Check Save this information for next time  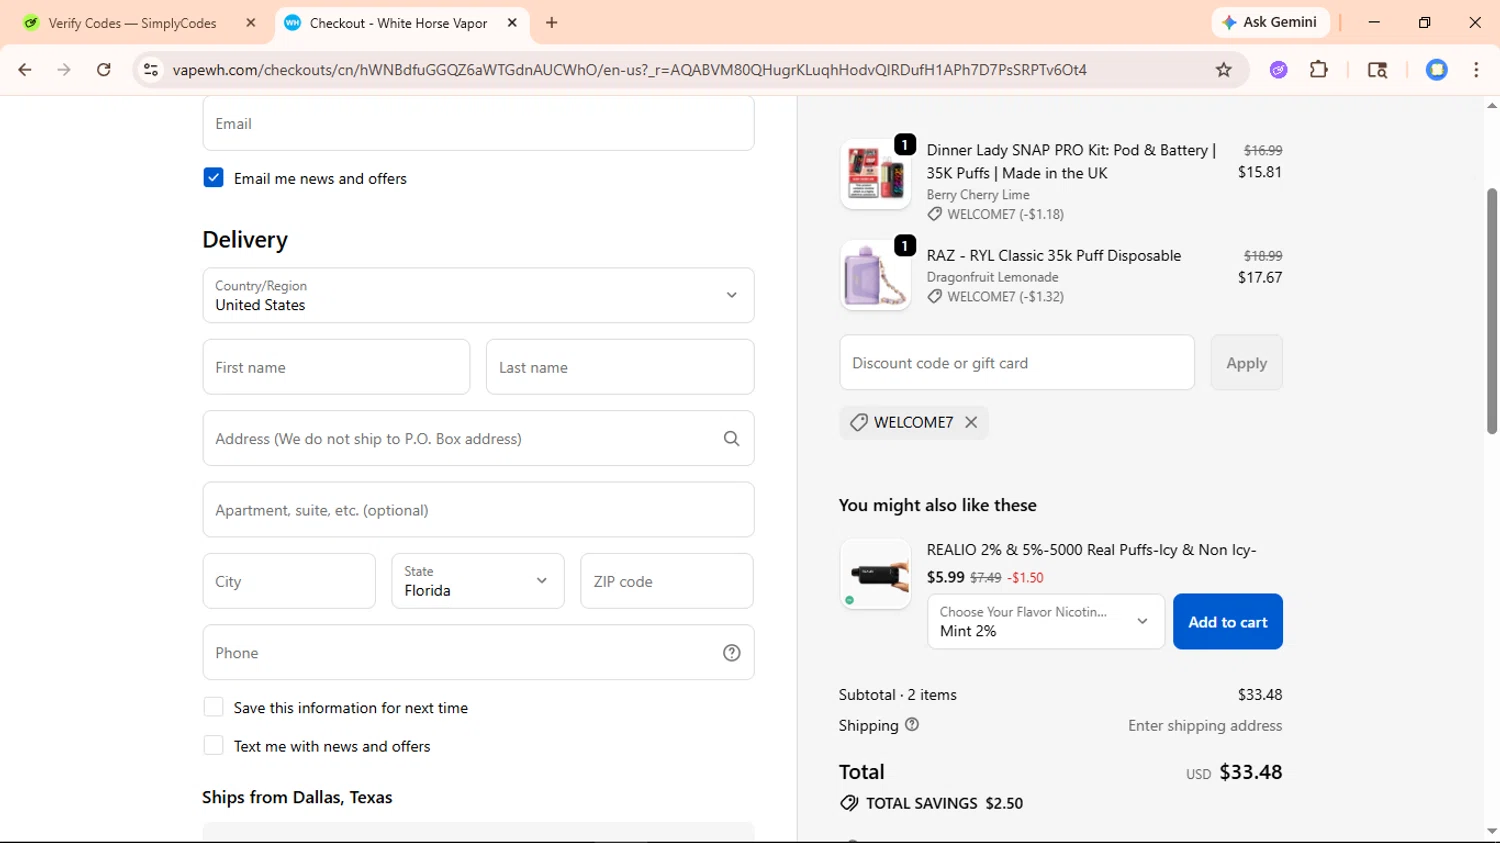(213, 707)
